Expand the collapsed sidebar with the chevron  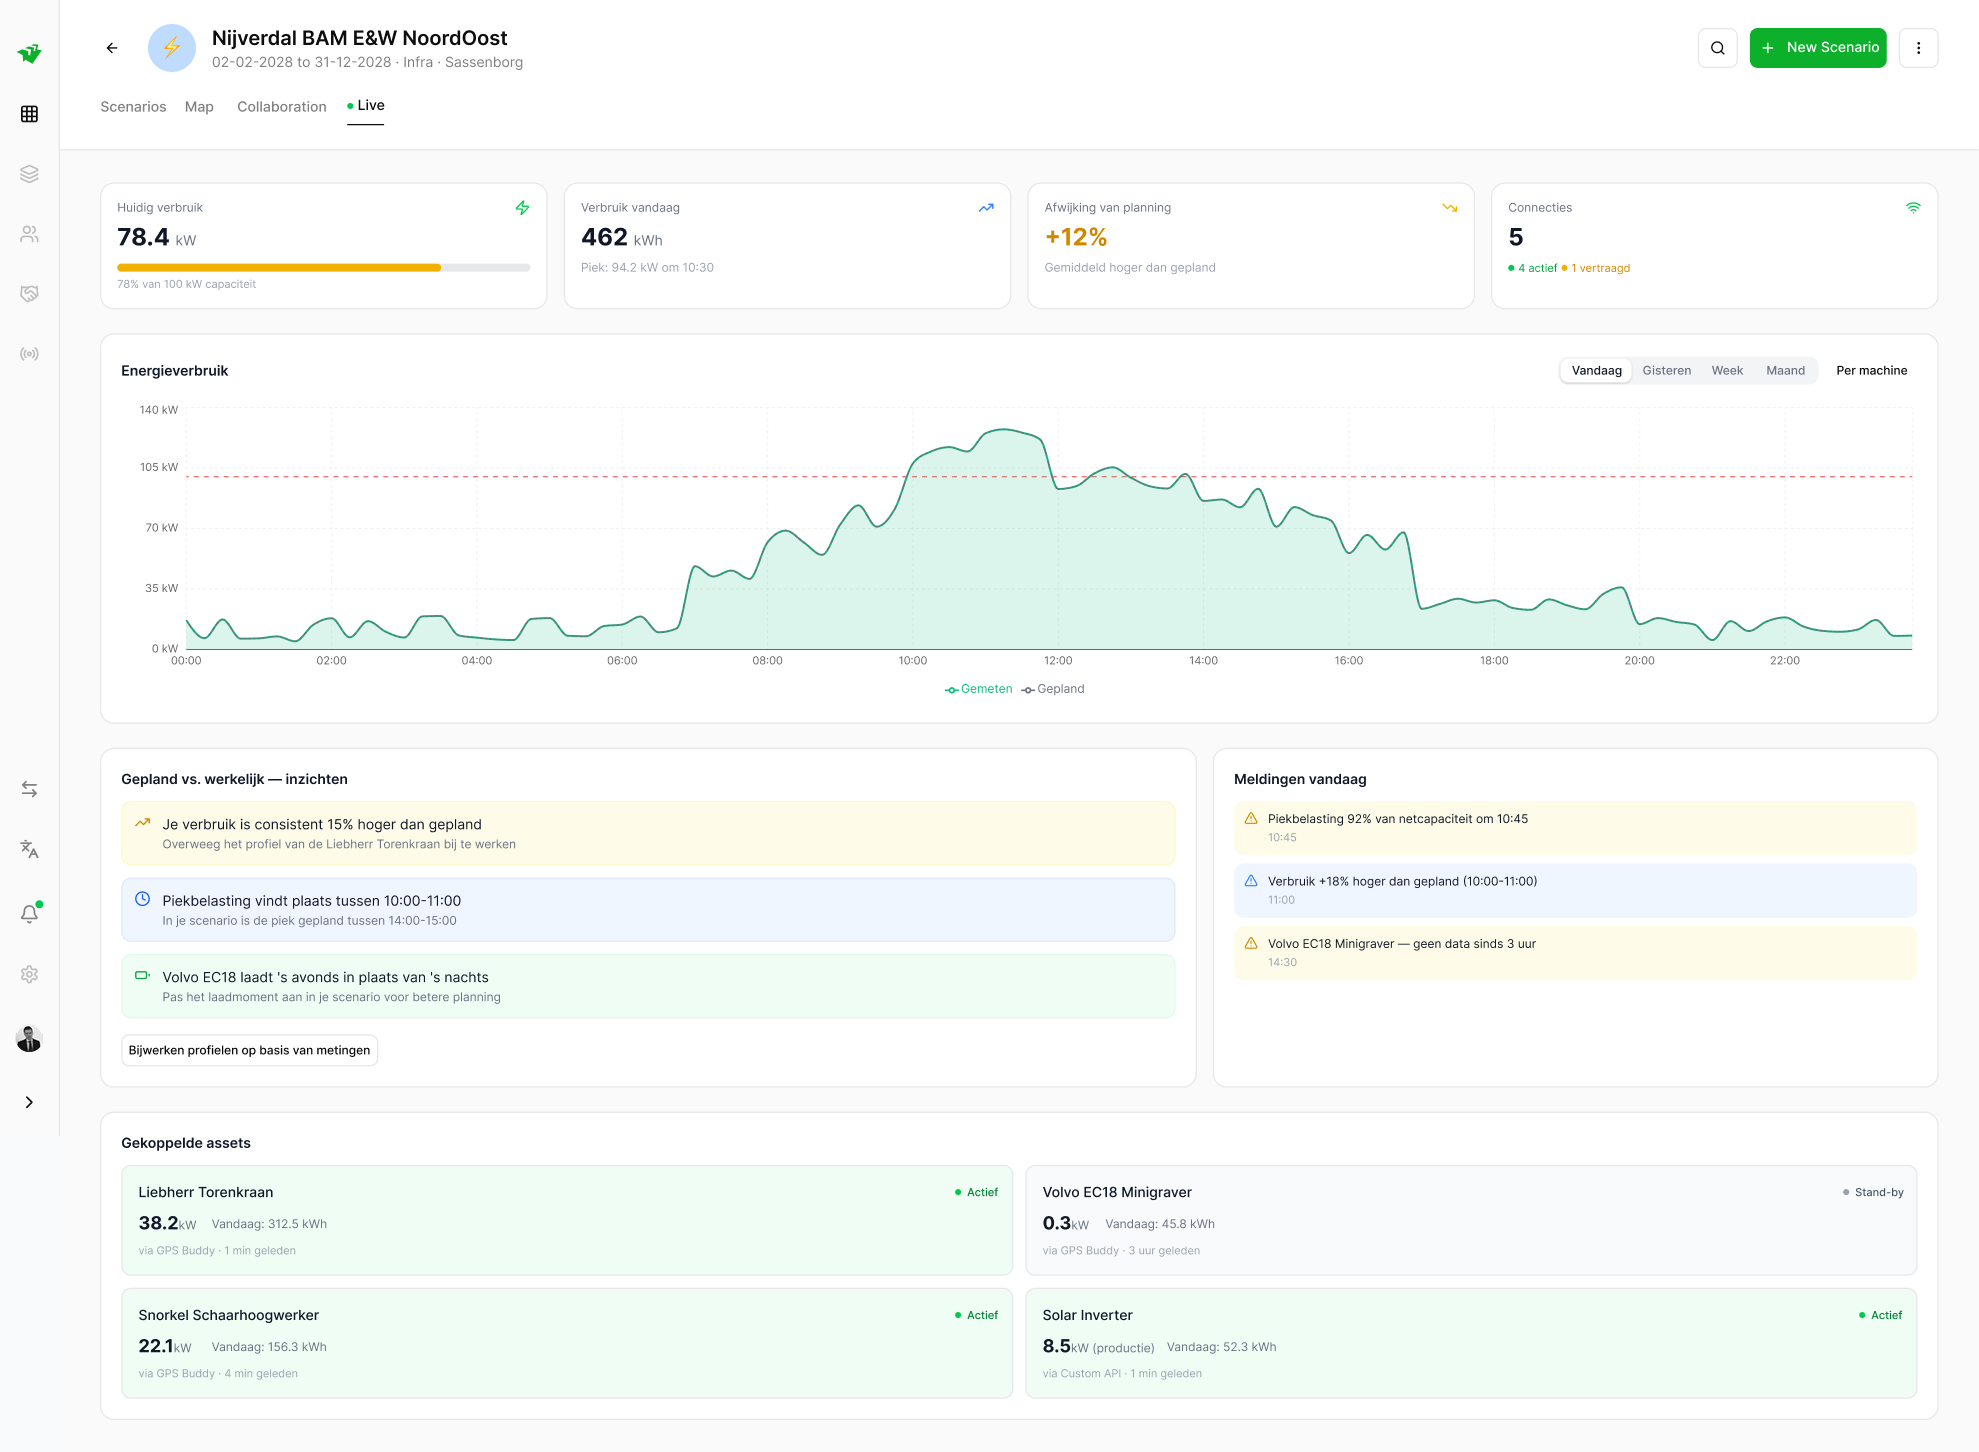tap(29, 1102)
